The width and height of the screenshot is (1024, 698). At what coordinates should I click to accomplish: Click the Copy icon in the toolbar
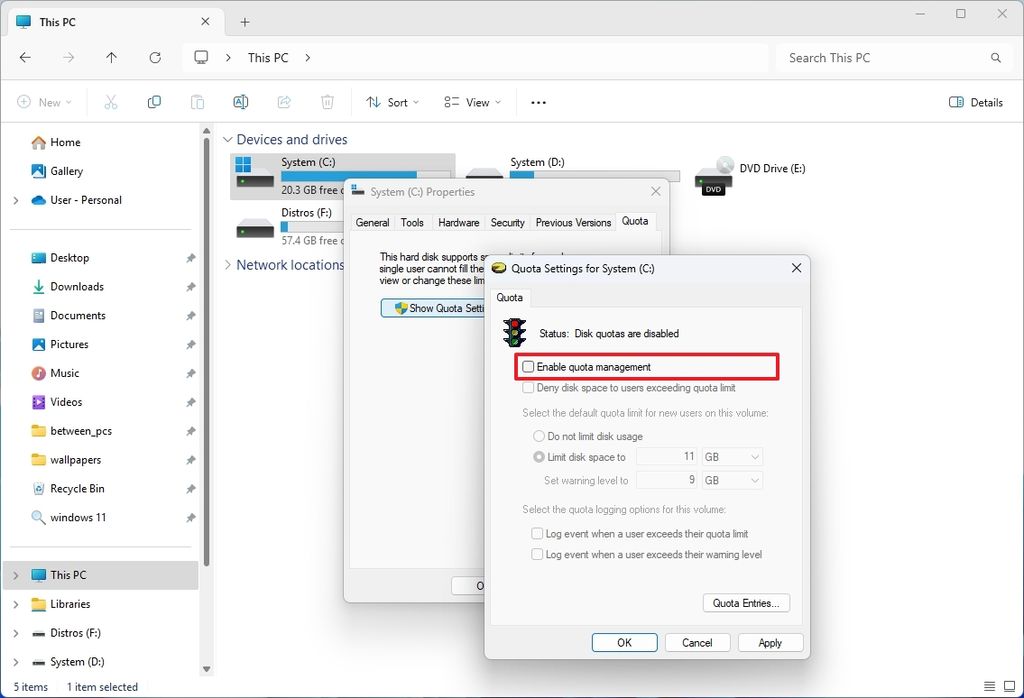(154, 101)
